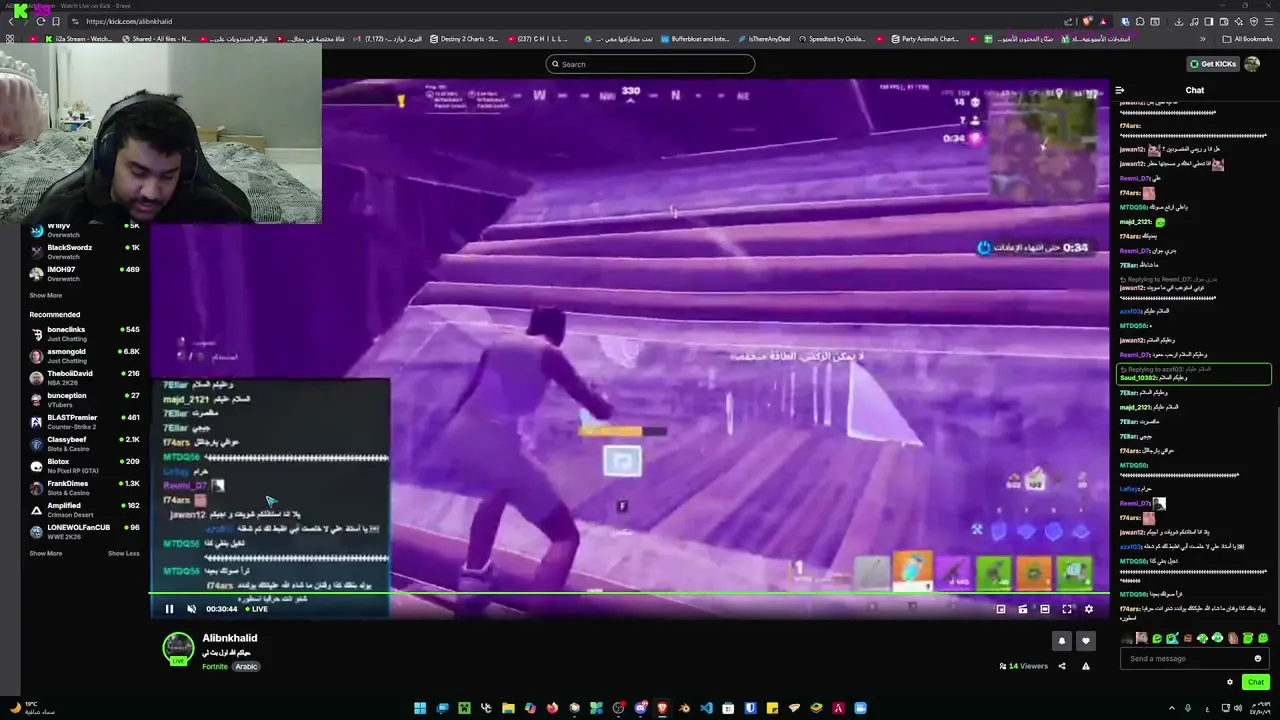This screenshot has height=720, width=1280.
Task: Click the LIVE indicator in player bar
Action: pos(256,609)
